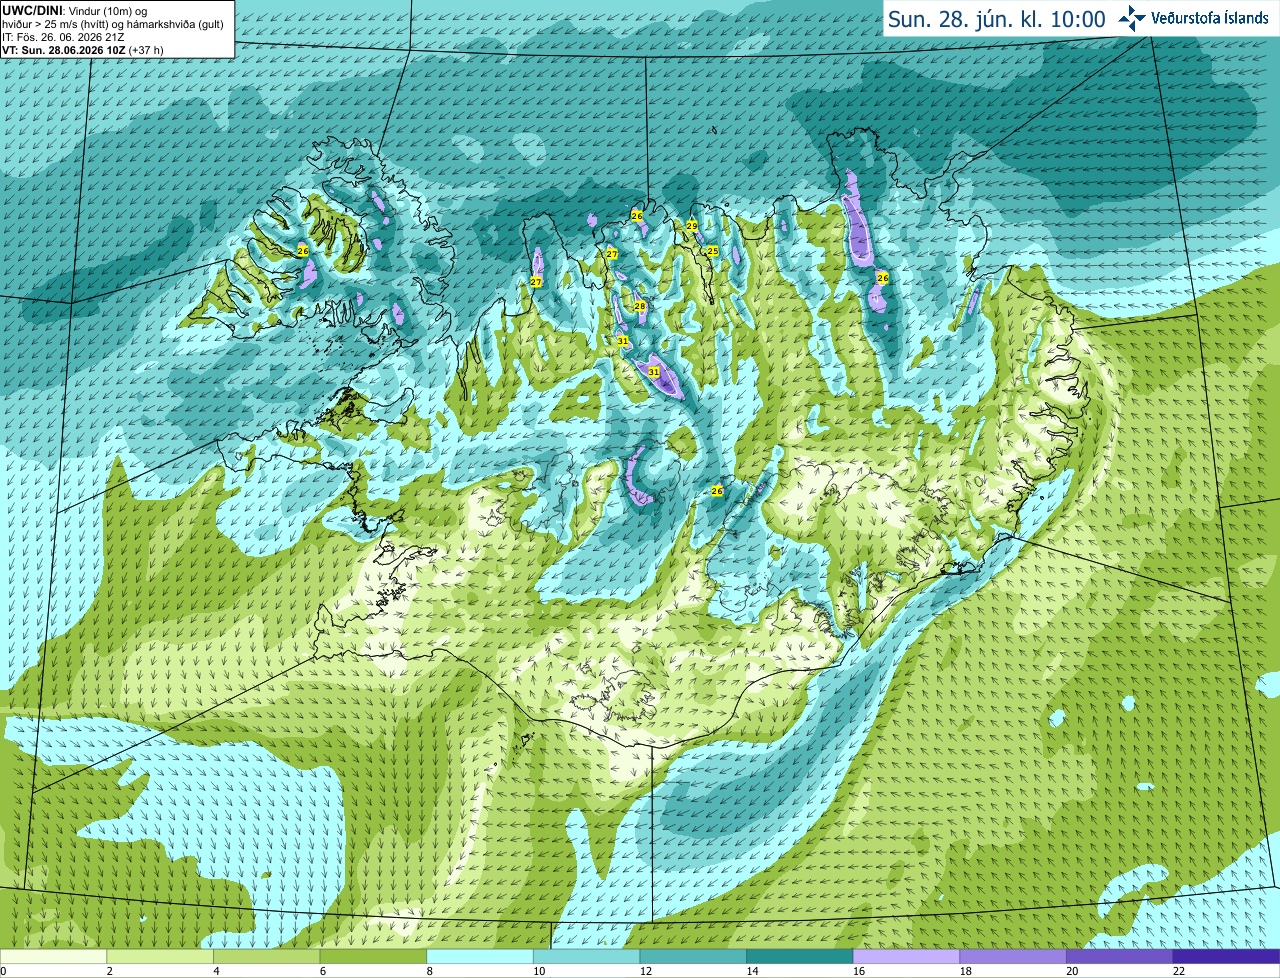Click the yellow 29 gust marker

coord(692,226)
